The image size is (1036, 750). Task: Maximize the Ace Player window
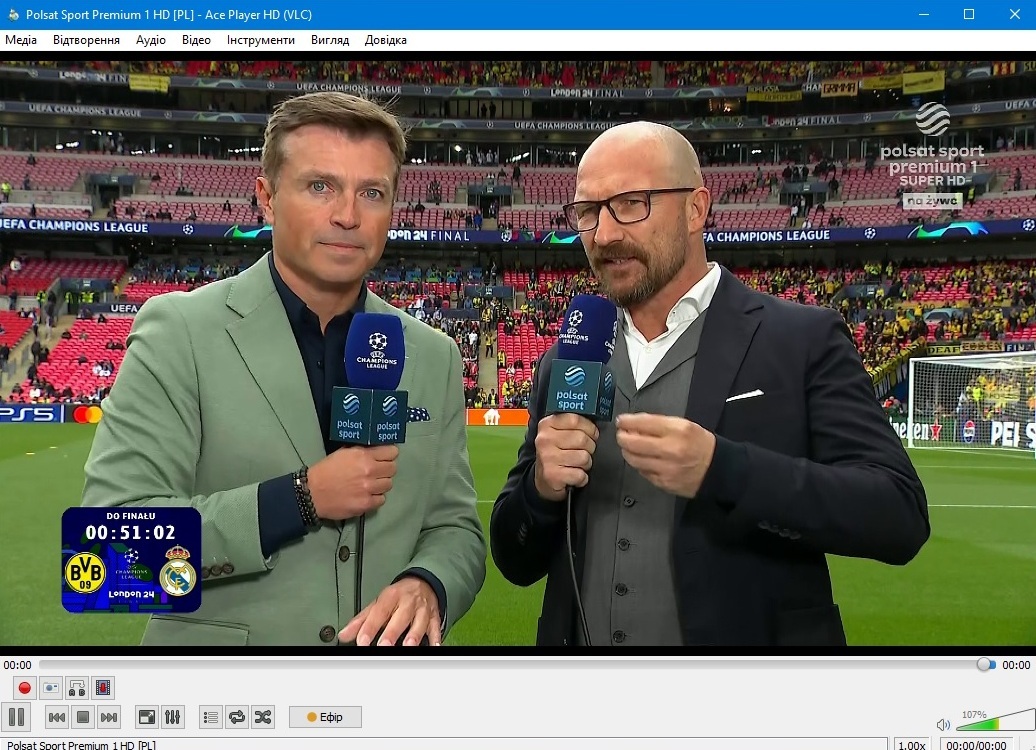(969, 14)
